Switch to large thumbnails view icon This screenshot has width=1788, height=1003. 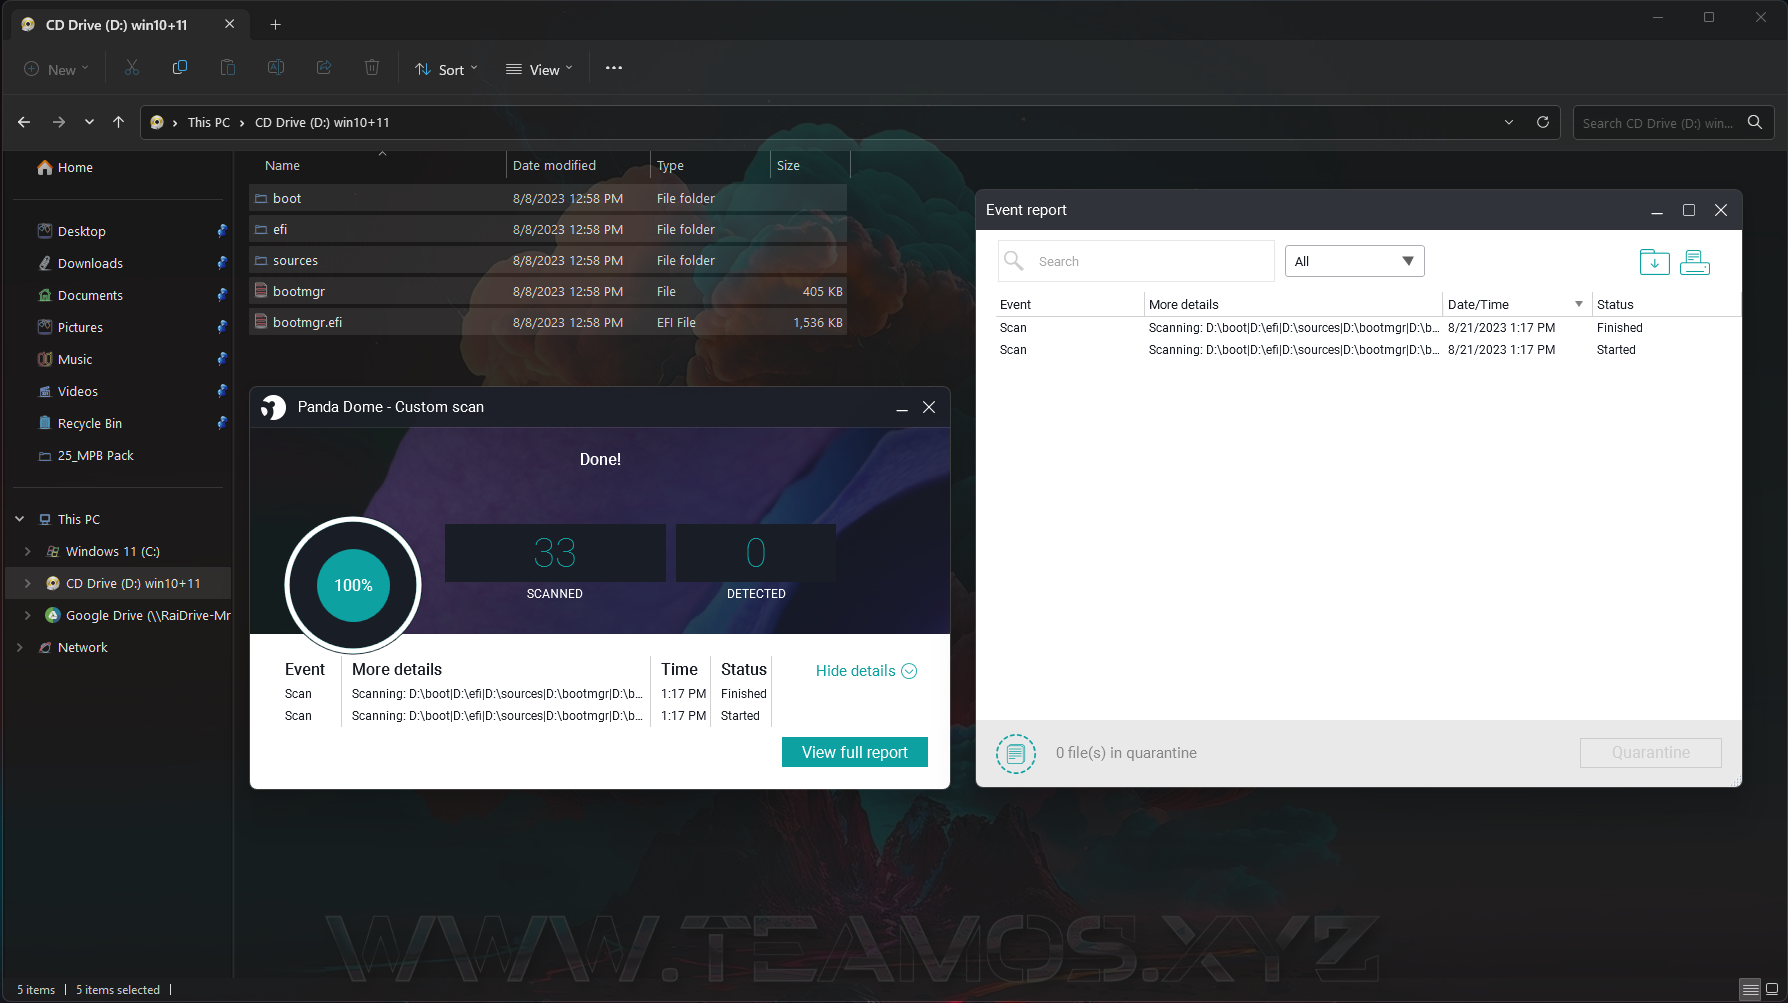pyautogui.click(x=1772, y=989)
